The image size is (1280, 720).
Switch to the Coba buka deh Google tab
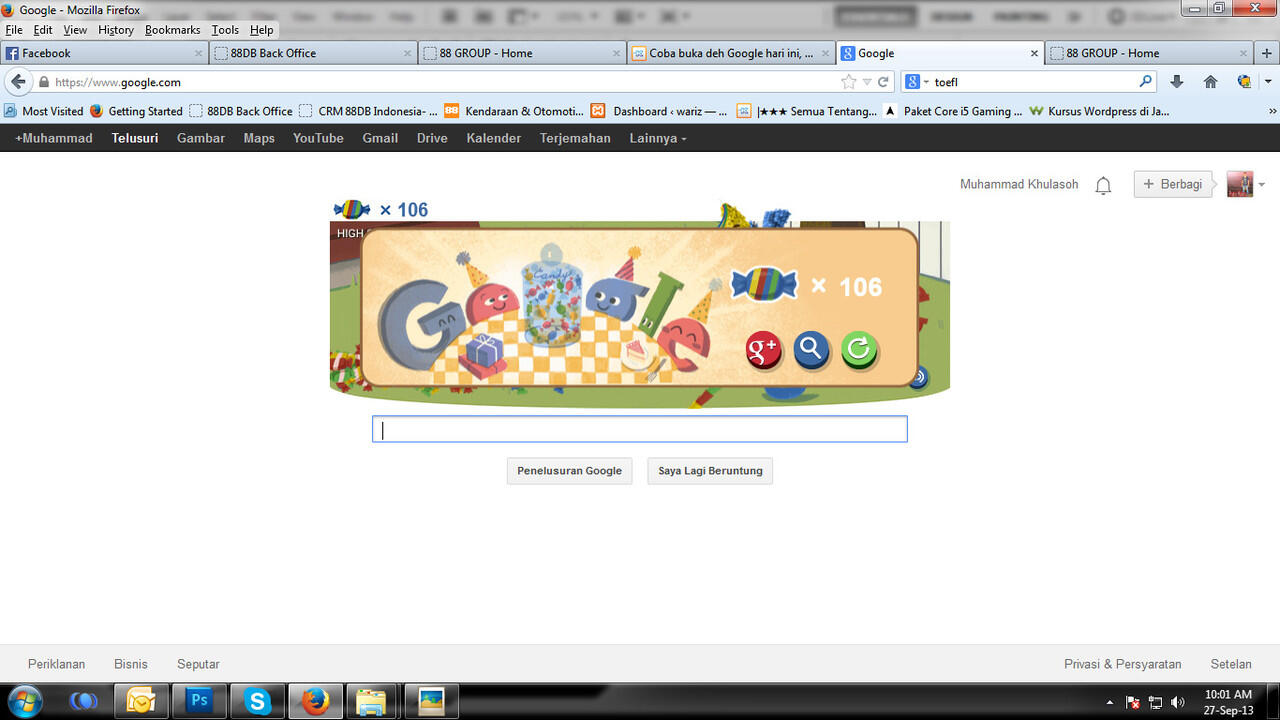(731, 53)
